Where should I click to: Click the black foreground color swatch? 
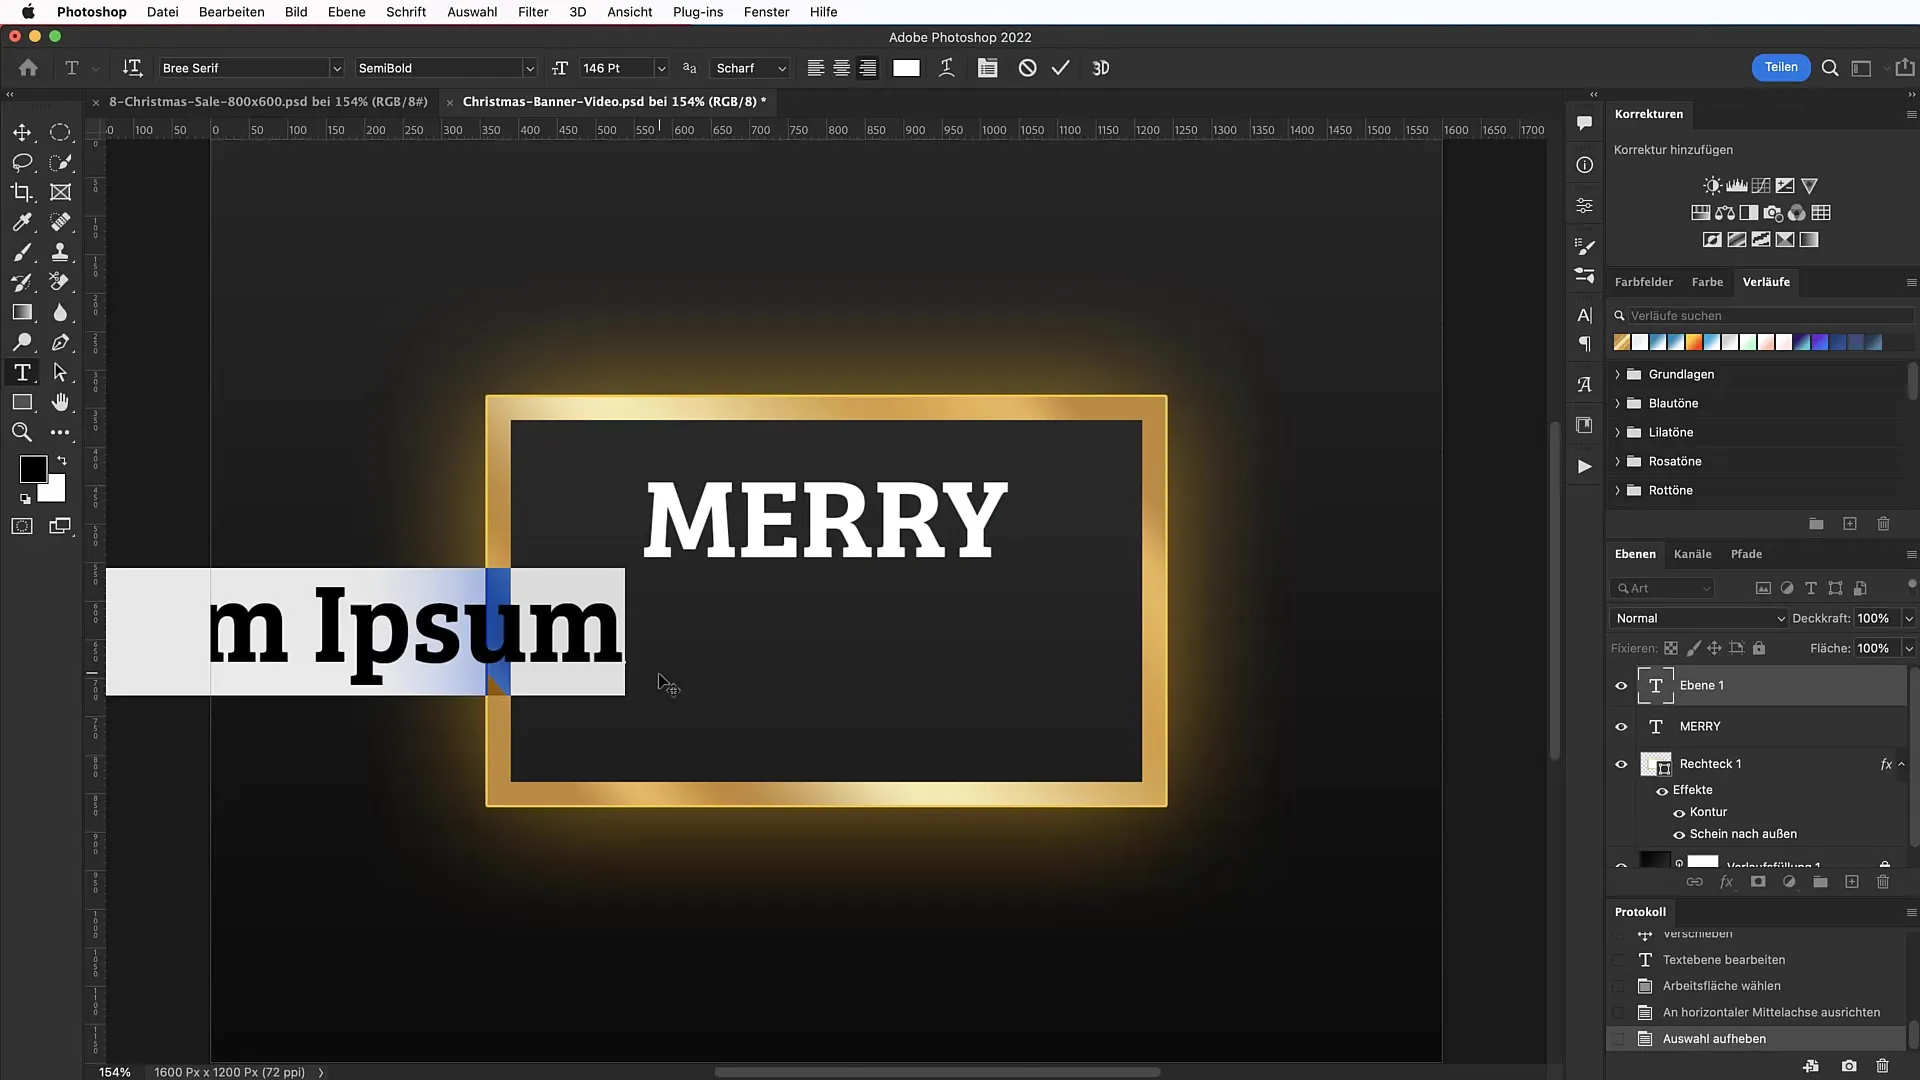pos(32,468)
